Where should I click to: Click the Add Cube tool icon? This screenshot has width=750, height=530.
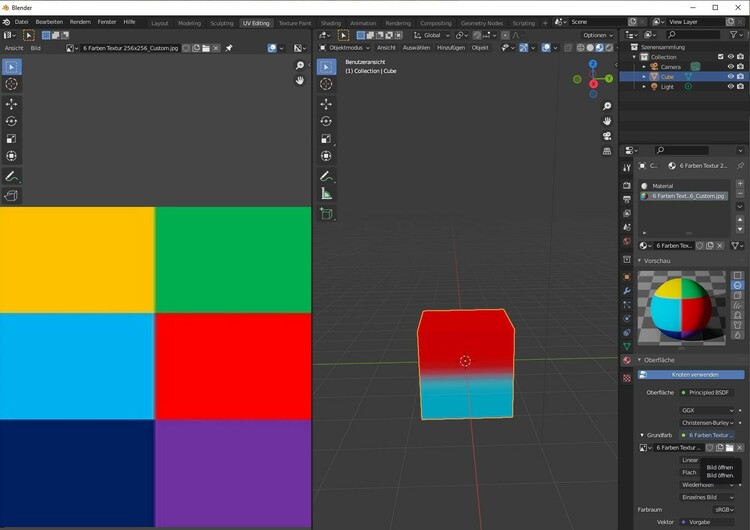(x=326, y=213)
